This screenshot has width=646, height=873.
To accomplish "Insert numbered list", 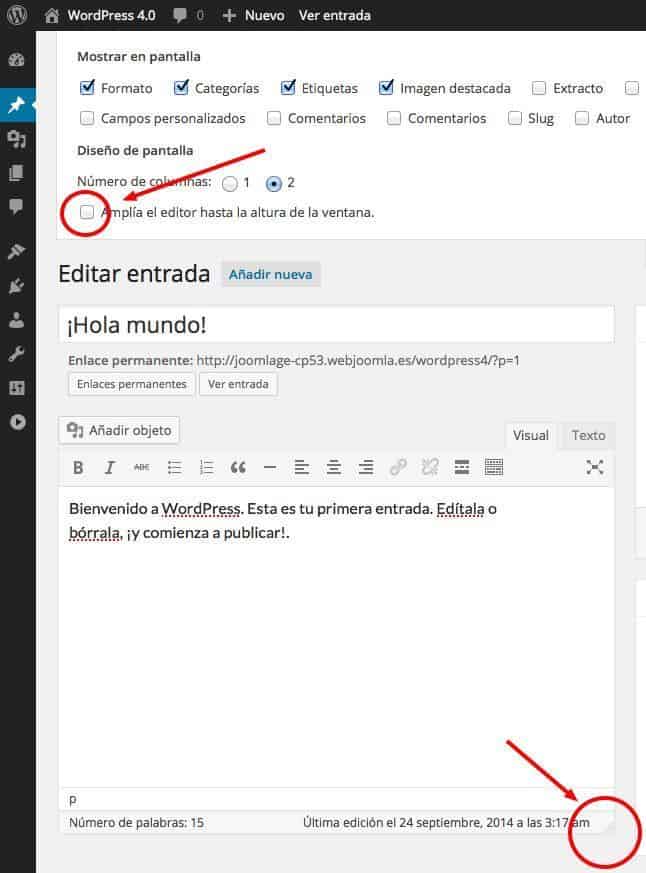I will coord(206,468).
